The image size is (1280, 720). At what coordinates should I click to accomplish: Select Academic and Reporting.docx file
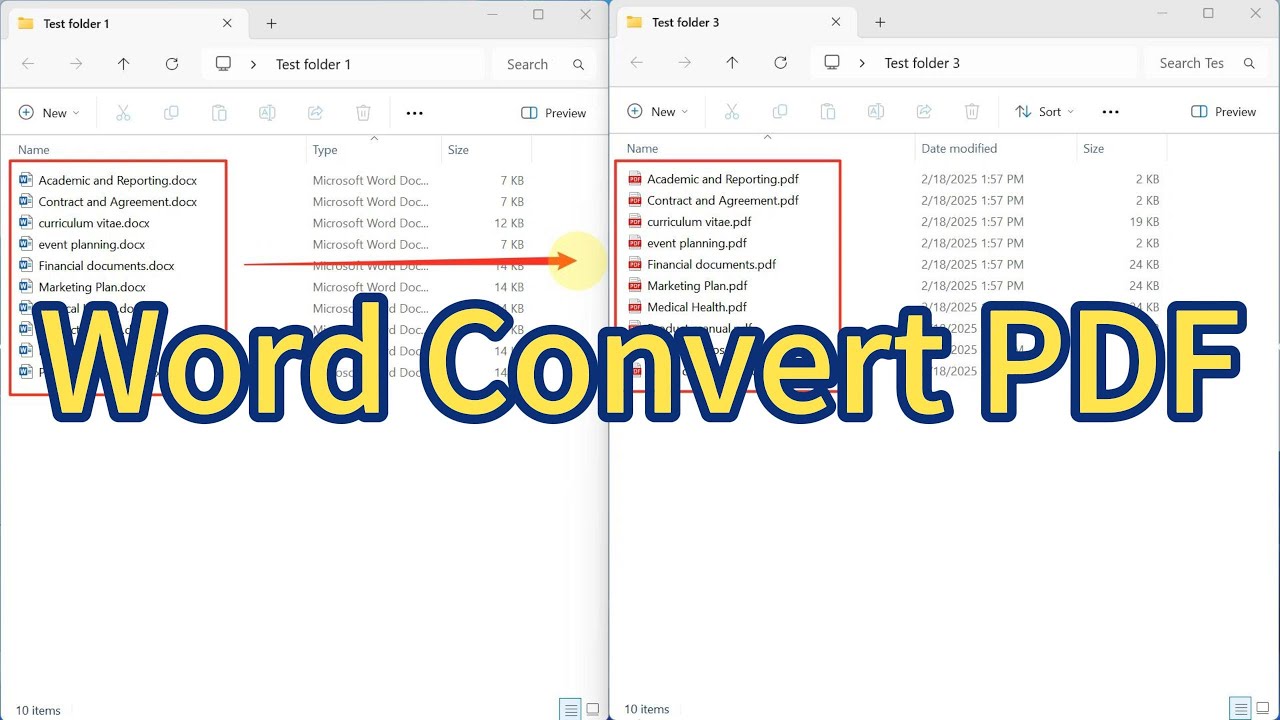(x=117, y=181)
